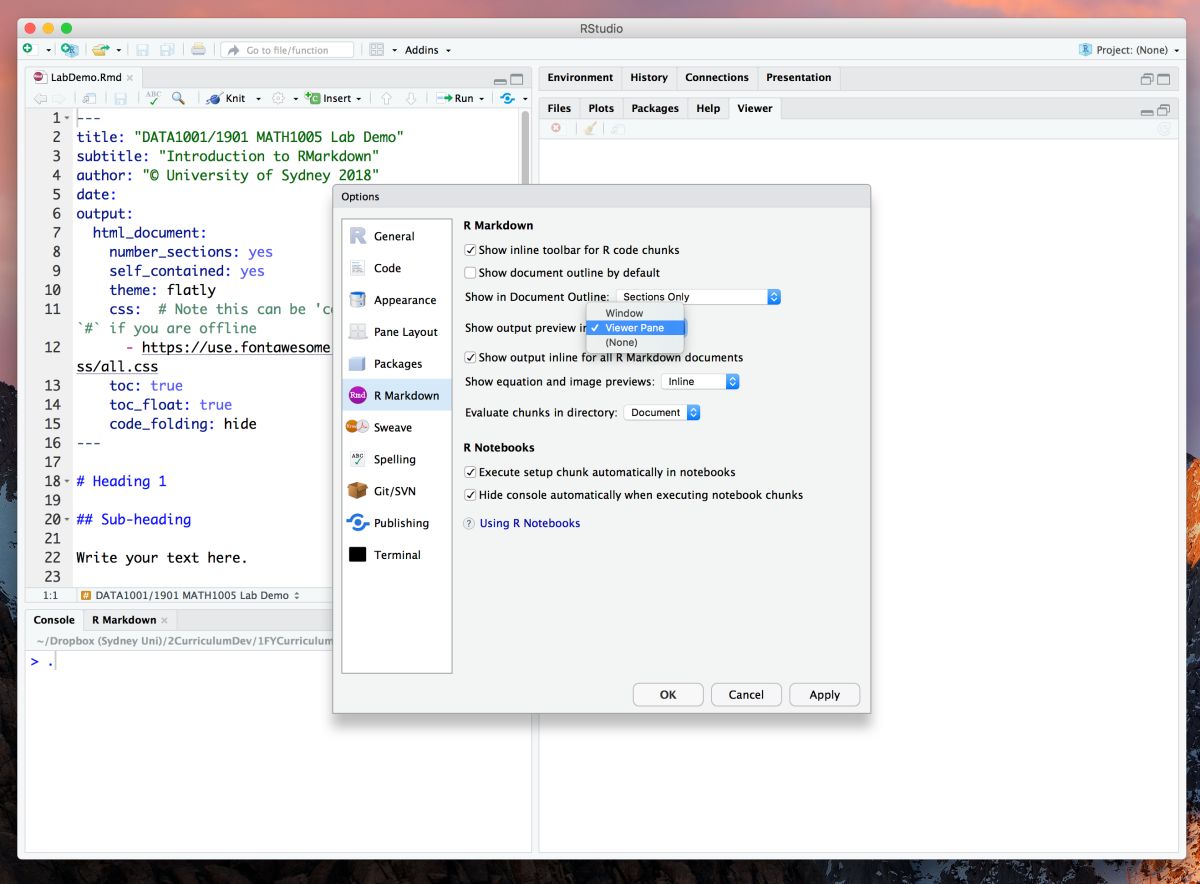Switch to the Environment tab
The height and width of the screenshot is (884, 1200).
coord(580,77)
